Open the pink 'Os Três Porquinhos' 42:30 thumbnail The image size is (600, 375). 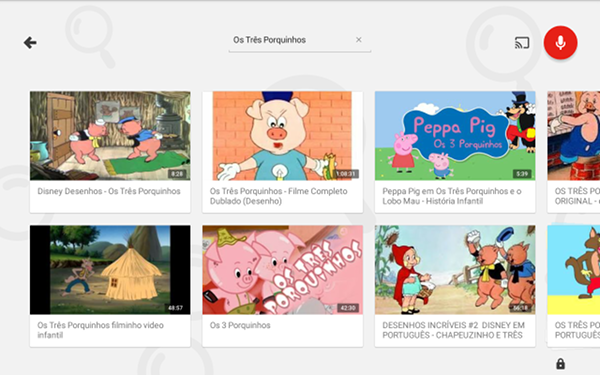282,270
